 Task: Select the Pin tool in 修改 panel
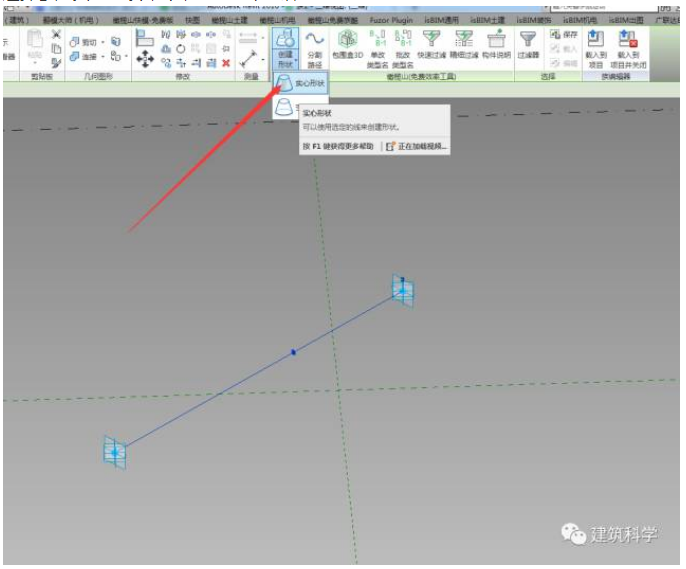226,49
